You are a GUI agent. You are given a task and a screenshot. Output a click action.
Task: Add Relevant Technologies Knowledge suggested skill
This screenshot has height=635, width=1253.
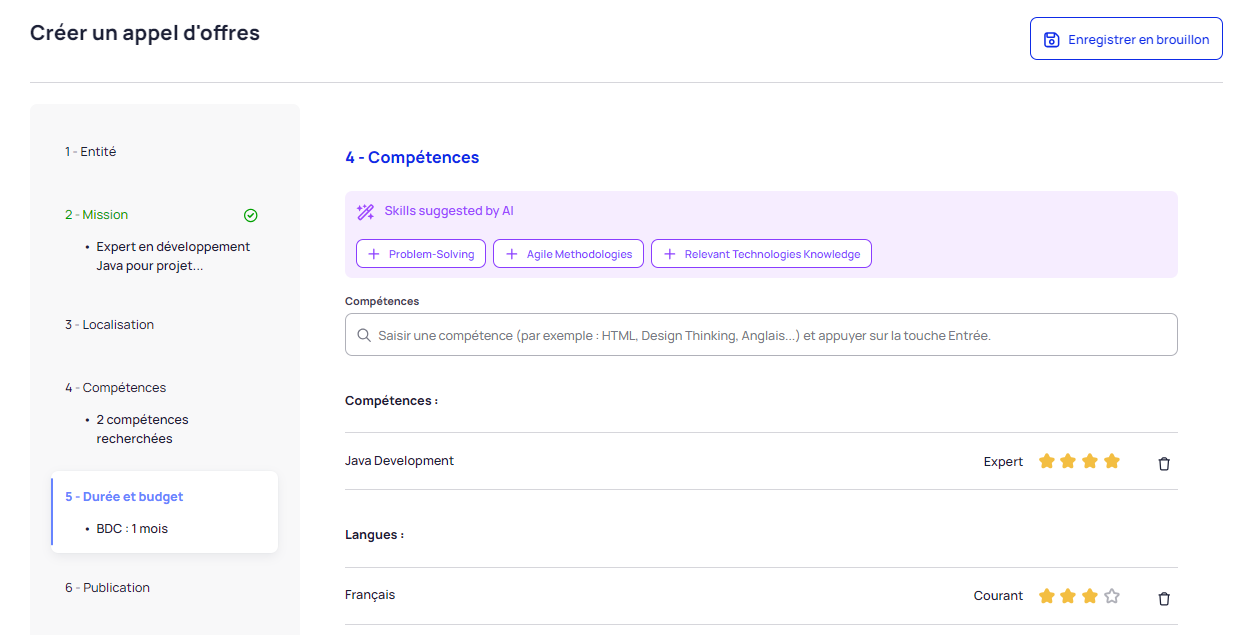pyautogui.click(x=761, y=254)
